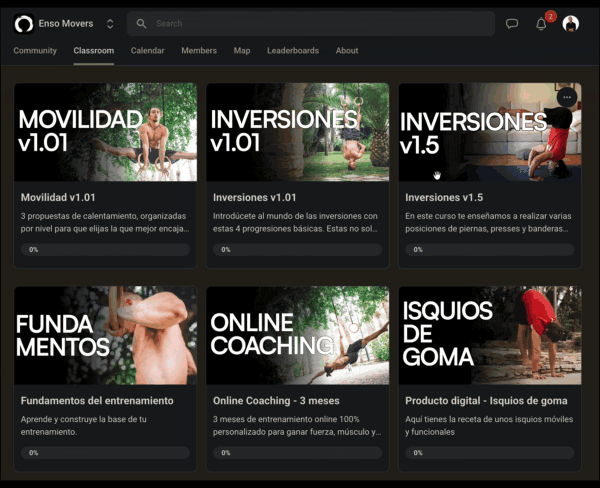Open the Inversiones v1.01 course thumbnail
This screenshot has height=488, width=600.
point(298,132)
